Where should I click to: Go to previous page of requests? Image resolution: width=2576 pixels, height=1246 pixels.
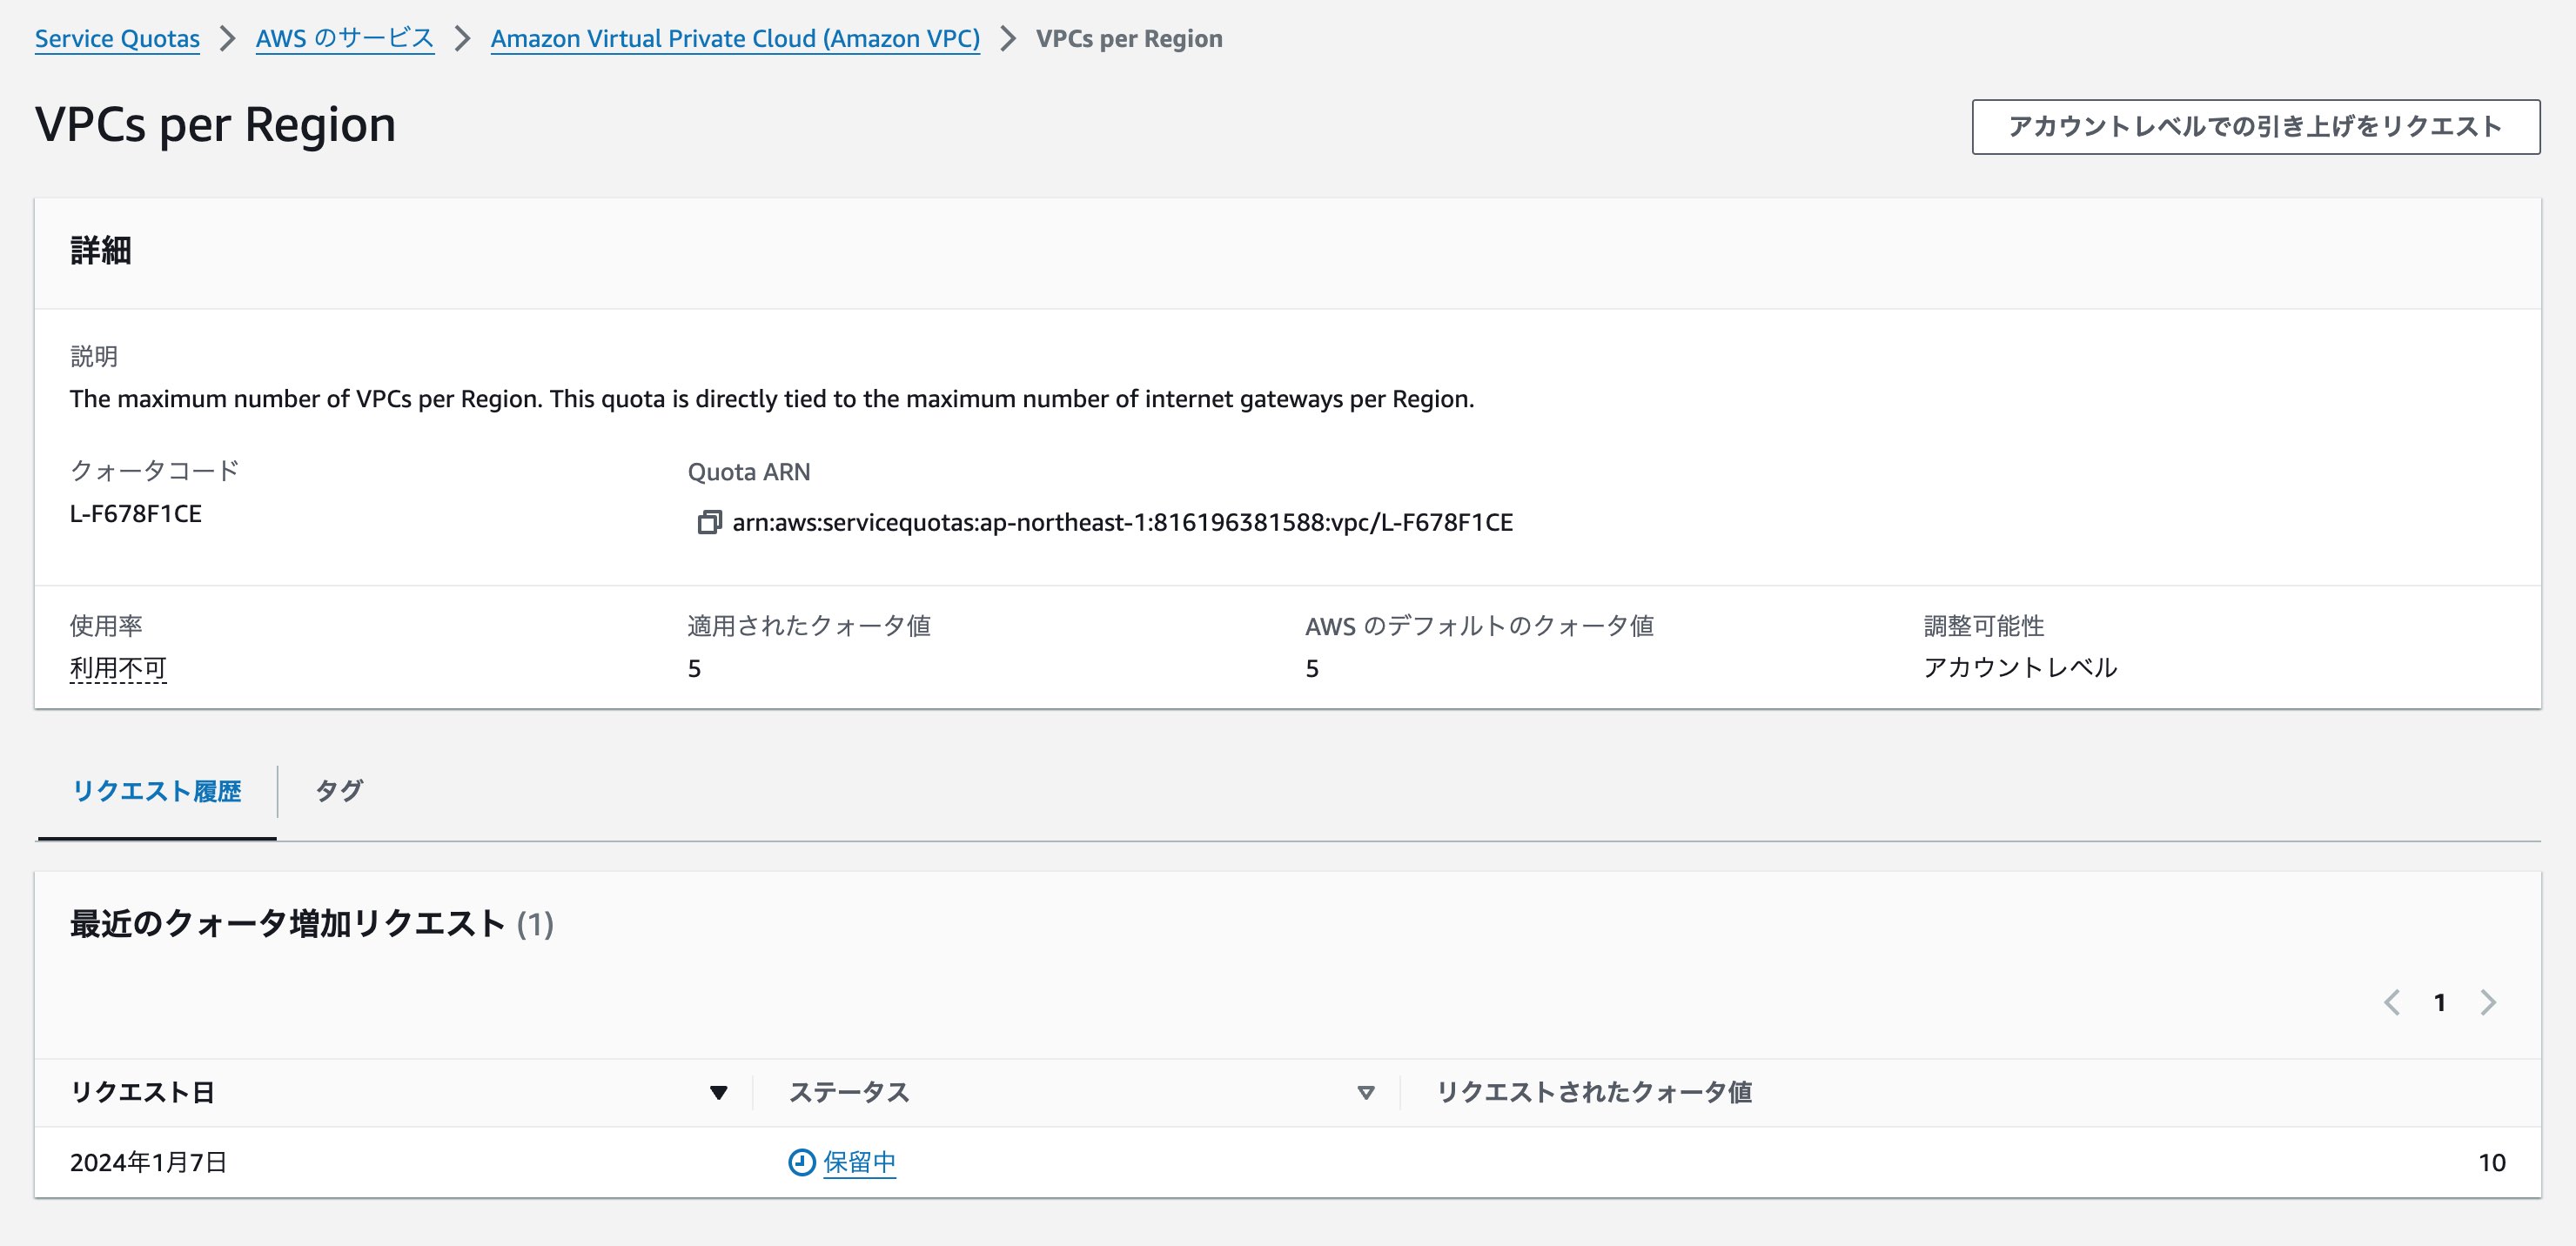(x=2392, y=1002)
